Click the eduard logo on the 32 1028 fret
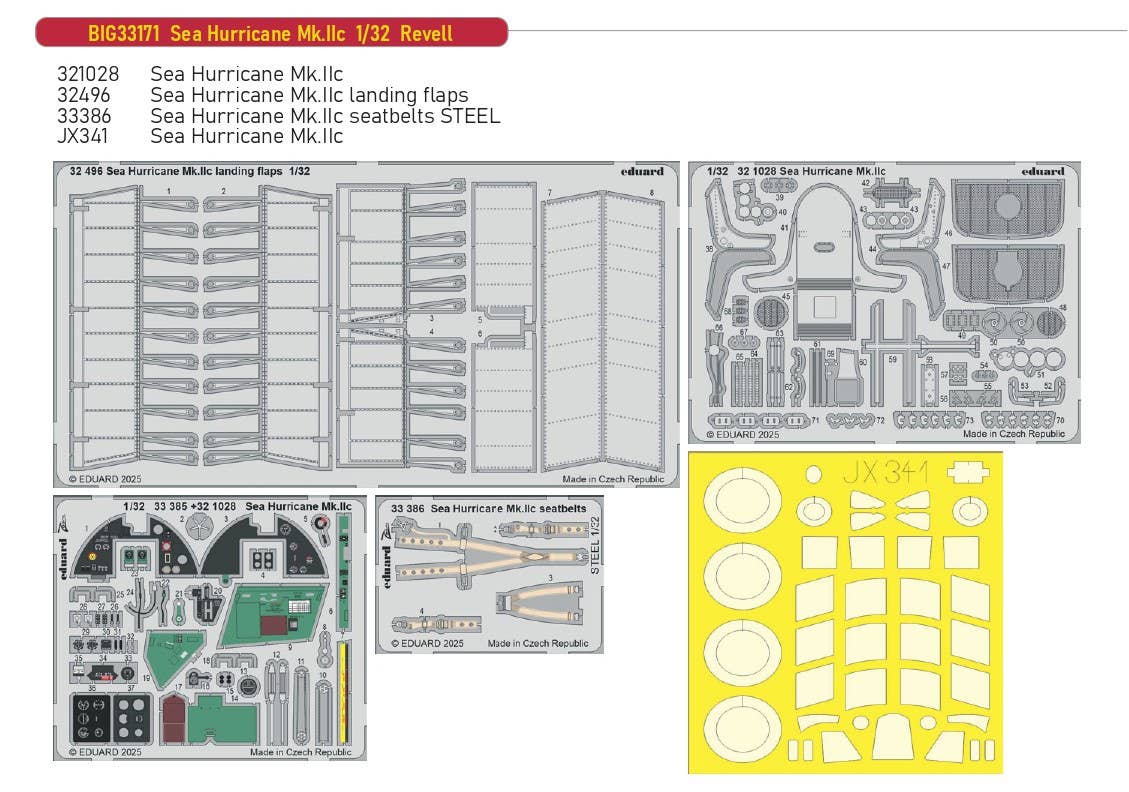This screenshot has height=792, width=1129. pos(1043,171)
